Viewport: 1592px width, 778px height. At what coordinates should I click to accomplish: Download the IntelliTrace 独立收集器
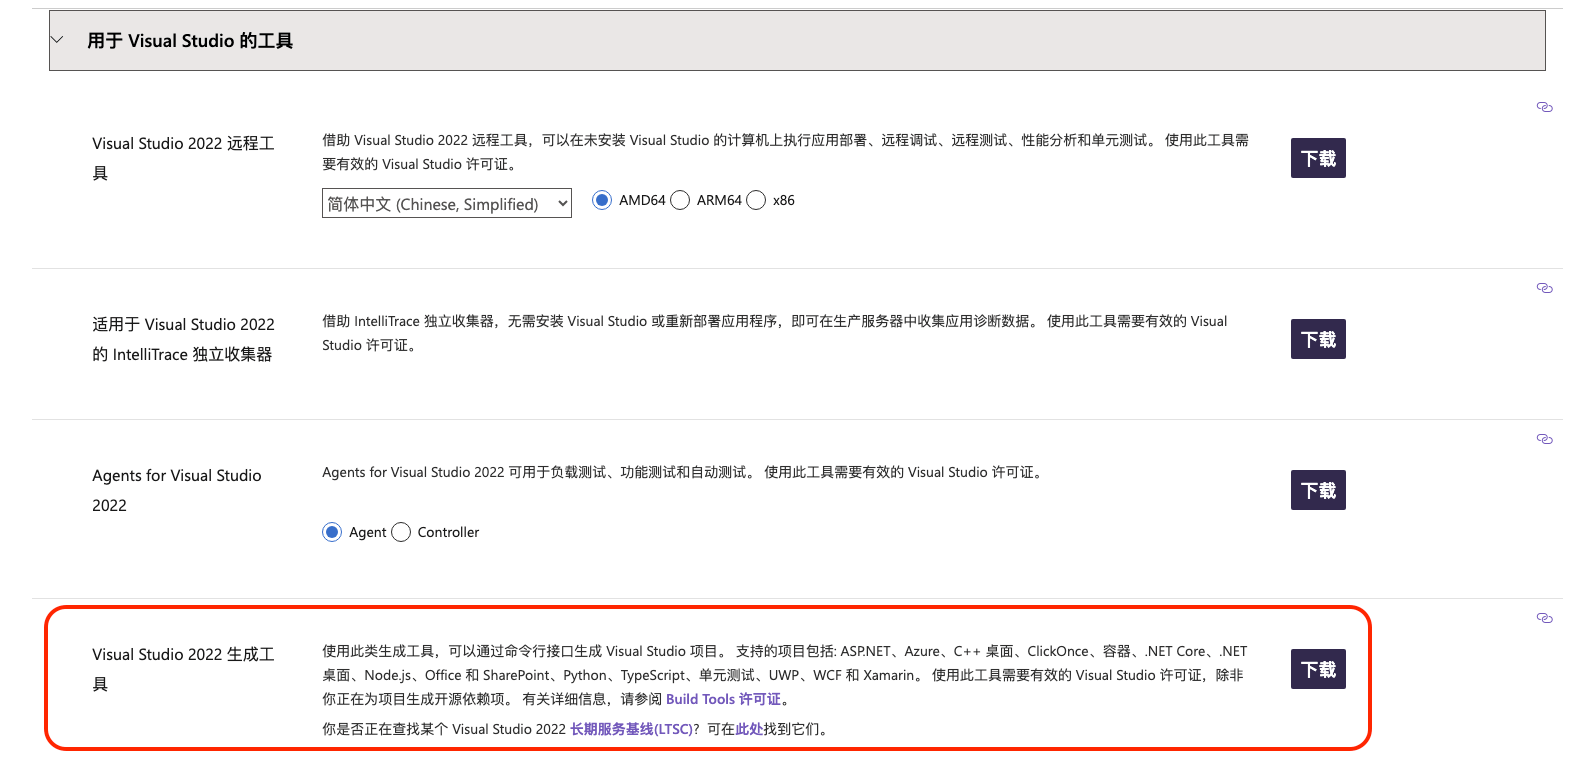click(x=1317, y=339)
